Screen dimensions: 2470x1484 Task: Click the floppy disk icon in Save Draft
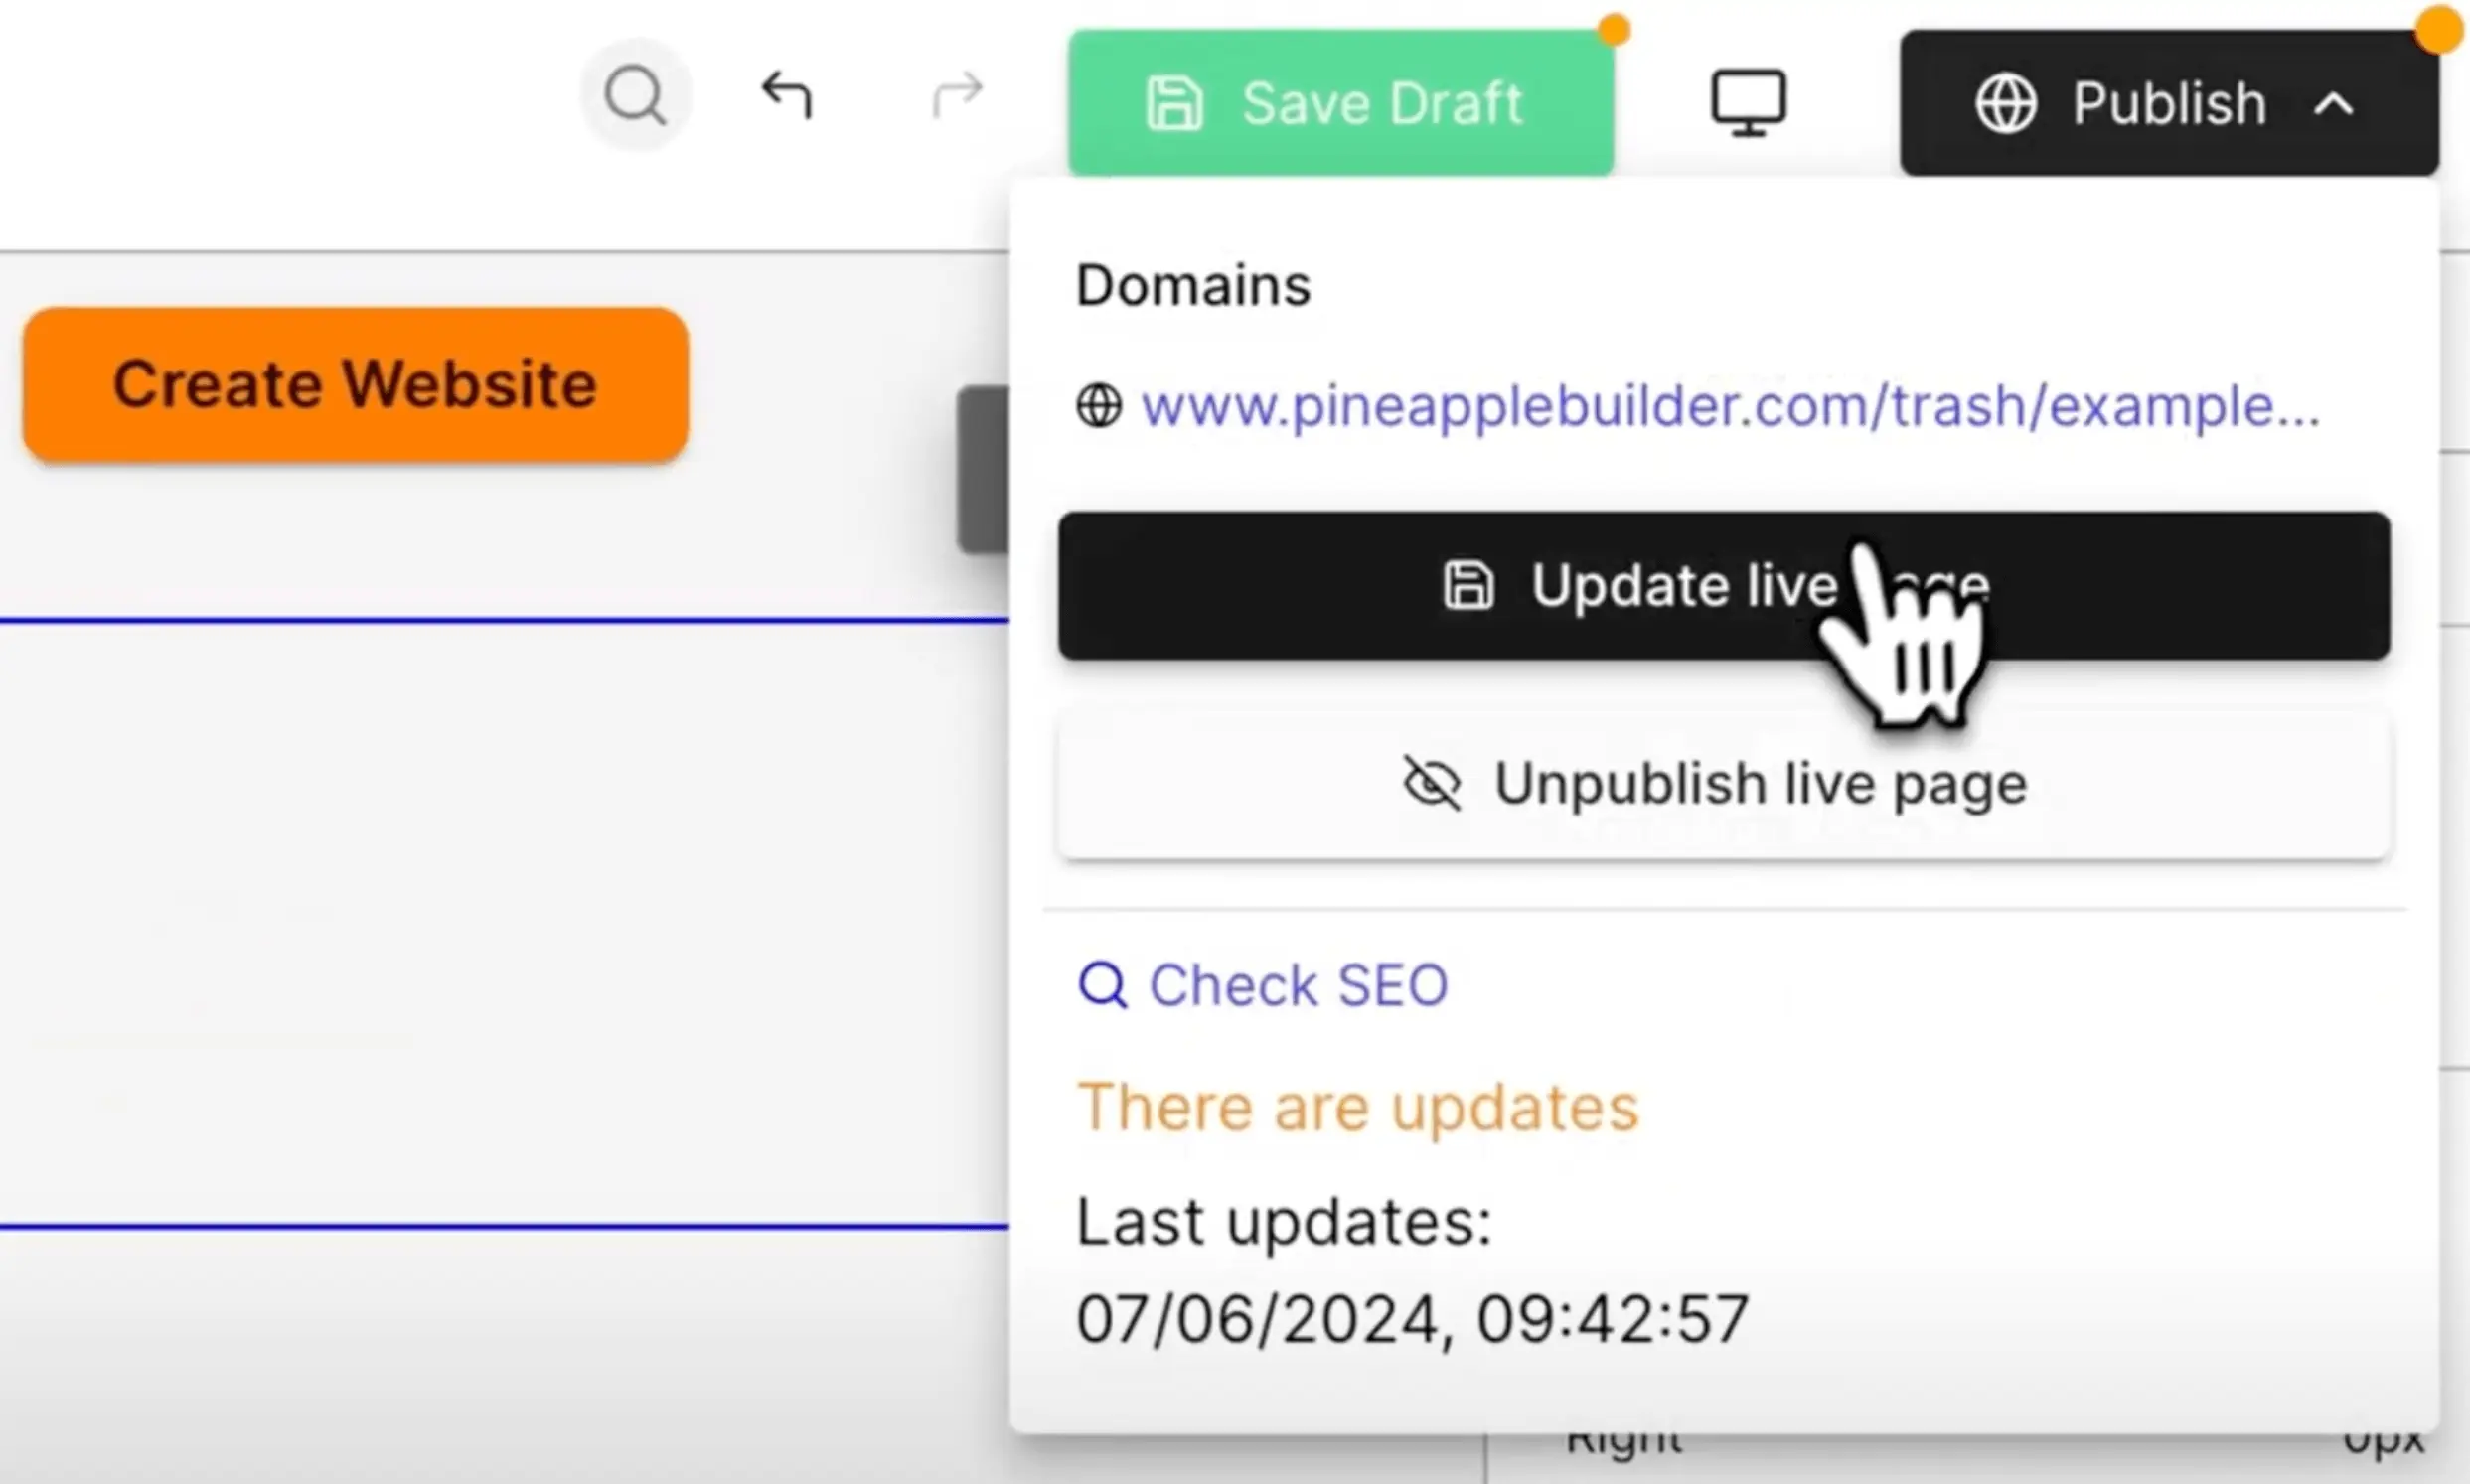1174,104
